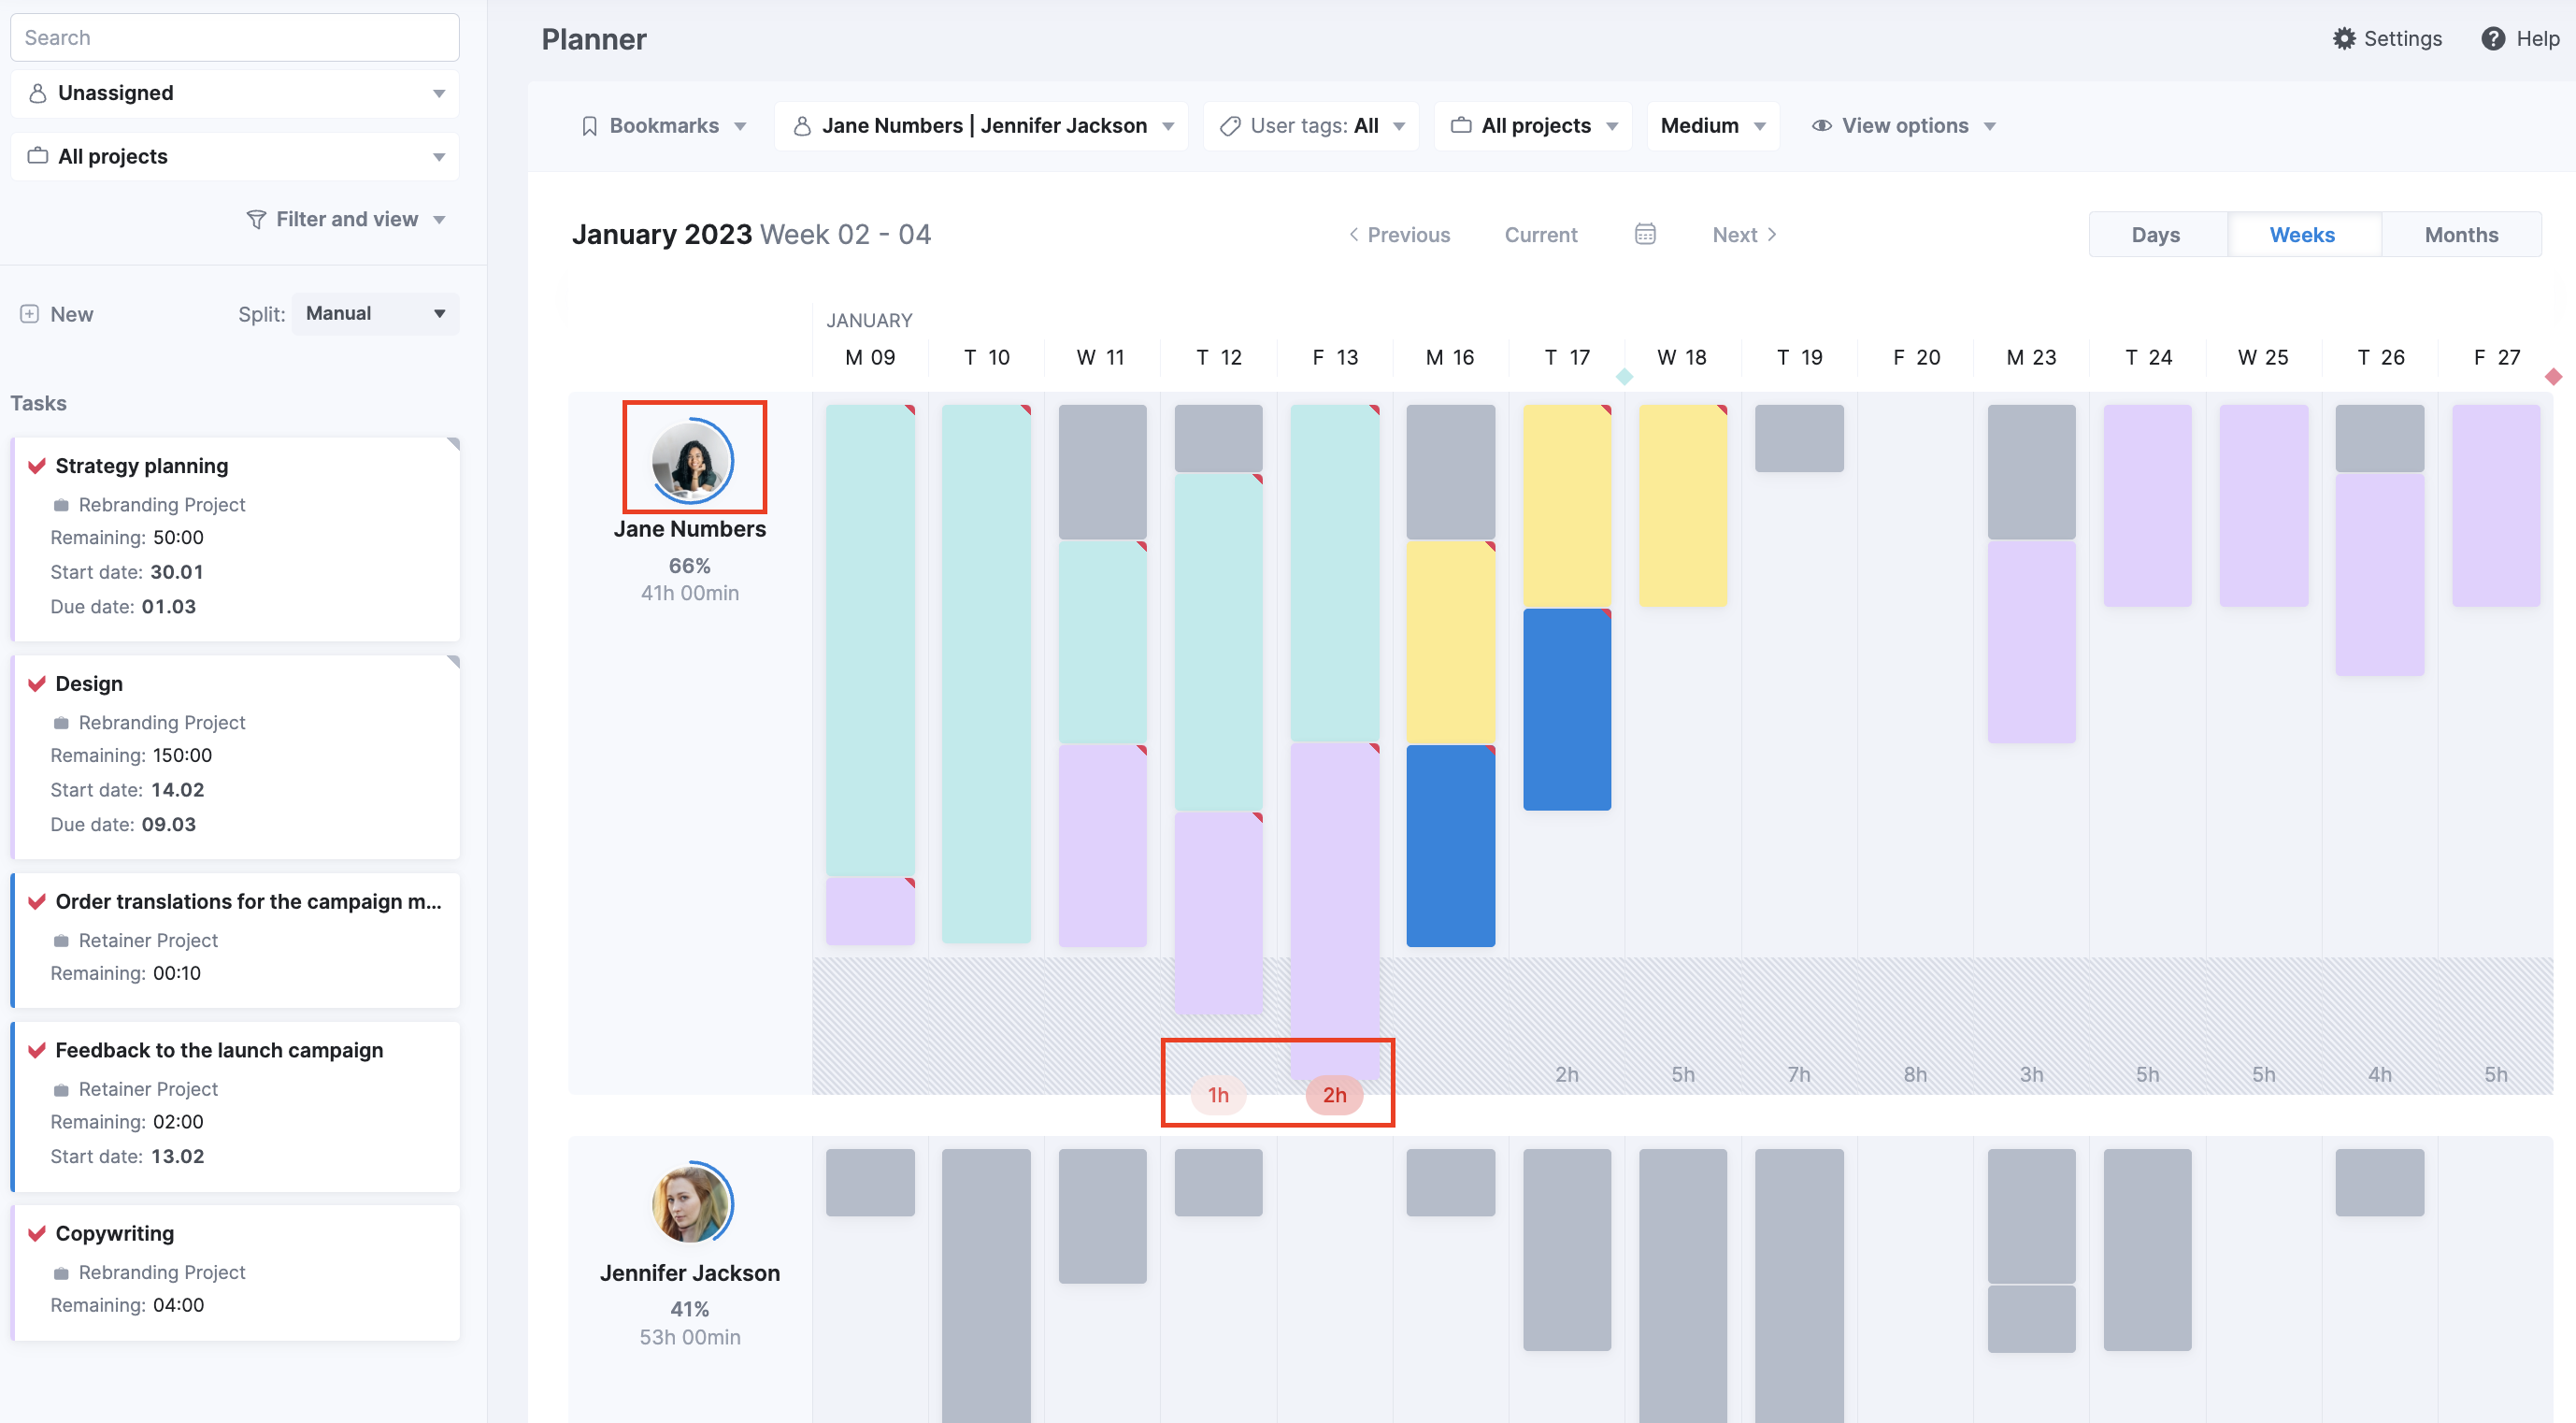Click the briefcase icon in sidebar All projects
2576x1423 pixels.
[38, 156]
